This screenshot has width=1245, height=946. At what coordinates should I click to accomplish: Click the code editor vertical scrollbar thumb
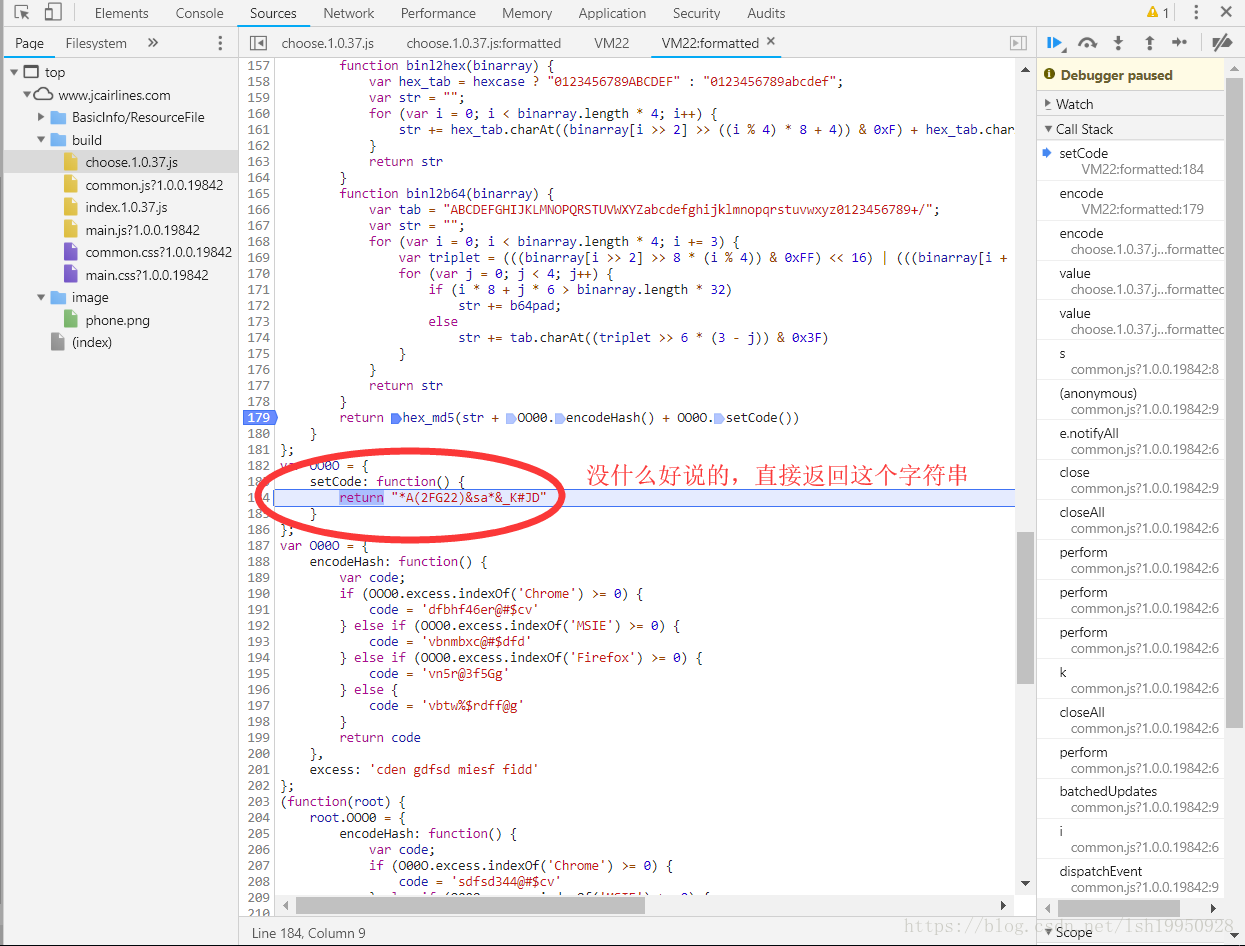[1024, 607]
